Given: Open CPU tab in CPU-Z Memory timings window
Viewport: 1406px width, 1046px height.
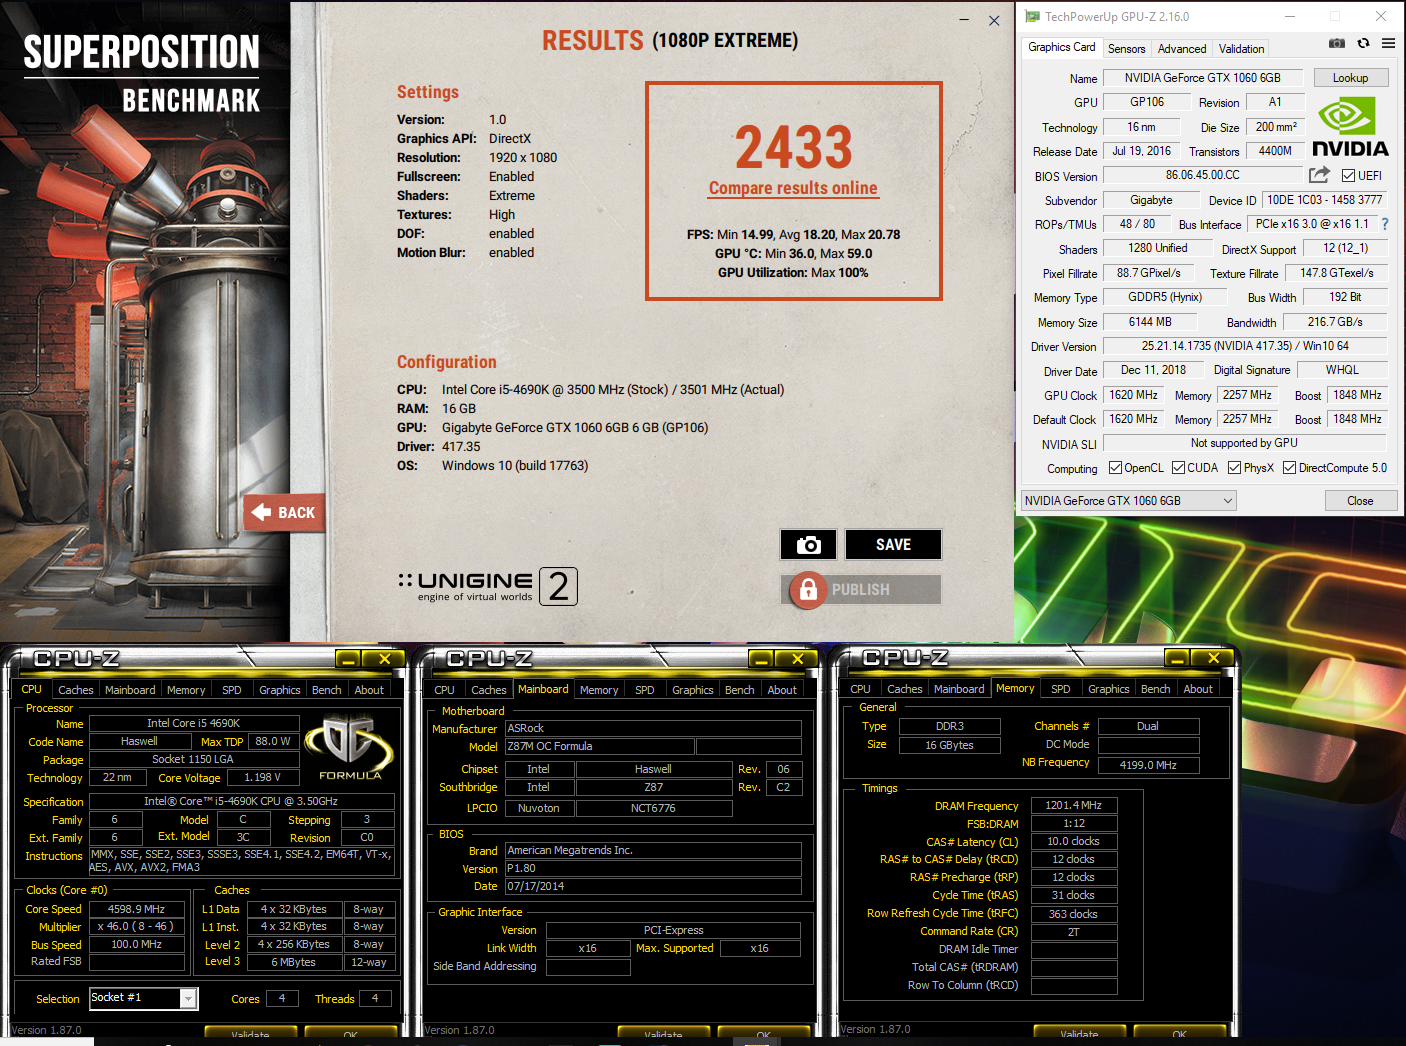Looking at the screenshot, I should point(860,689).
